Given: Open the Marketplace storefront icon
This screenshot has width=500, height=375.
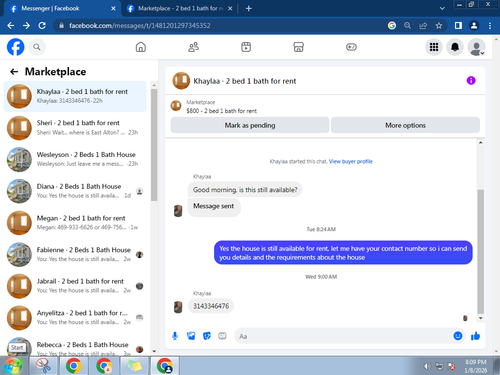Looking at the screenshot, I should click(298, 47).
